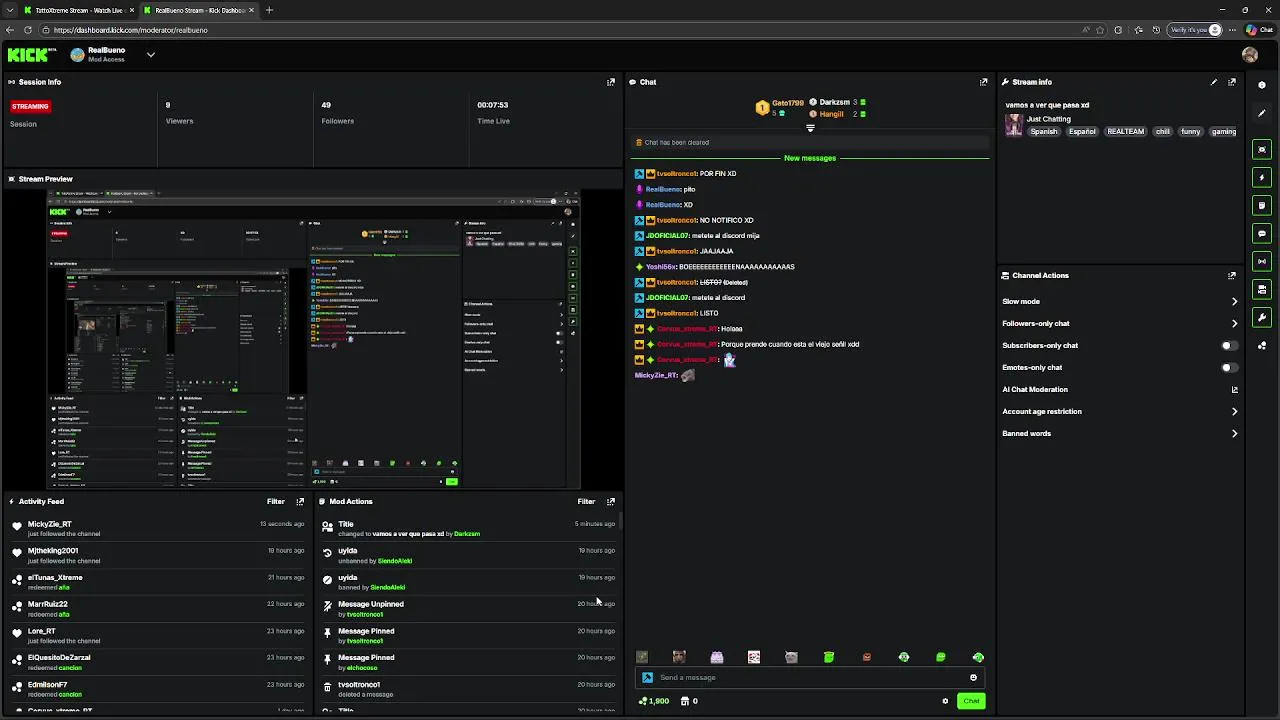Open Yoshi56x username in chat

[x=661, y=267]
